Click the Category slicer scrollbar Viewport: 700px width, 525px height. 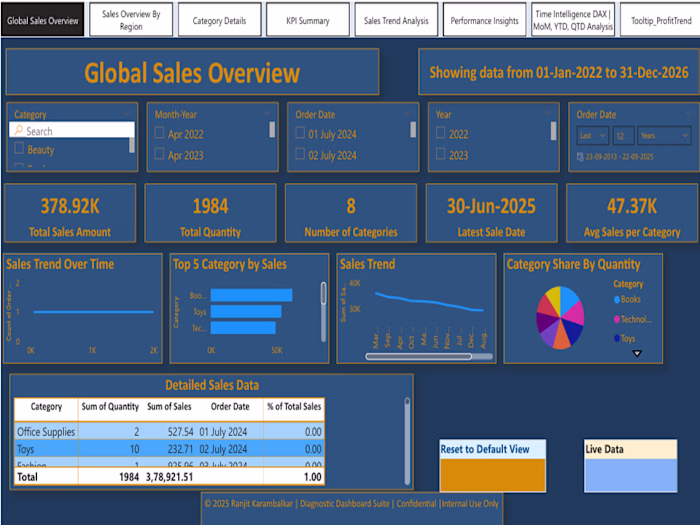pos(132,145)
